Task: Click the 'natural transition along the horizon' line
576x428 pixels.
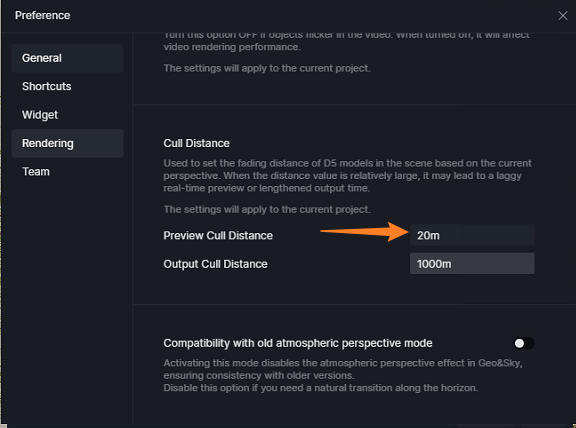Action: [x=321, y=388]
